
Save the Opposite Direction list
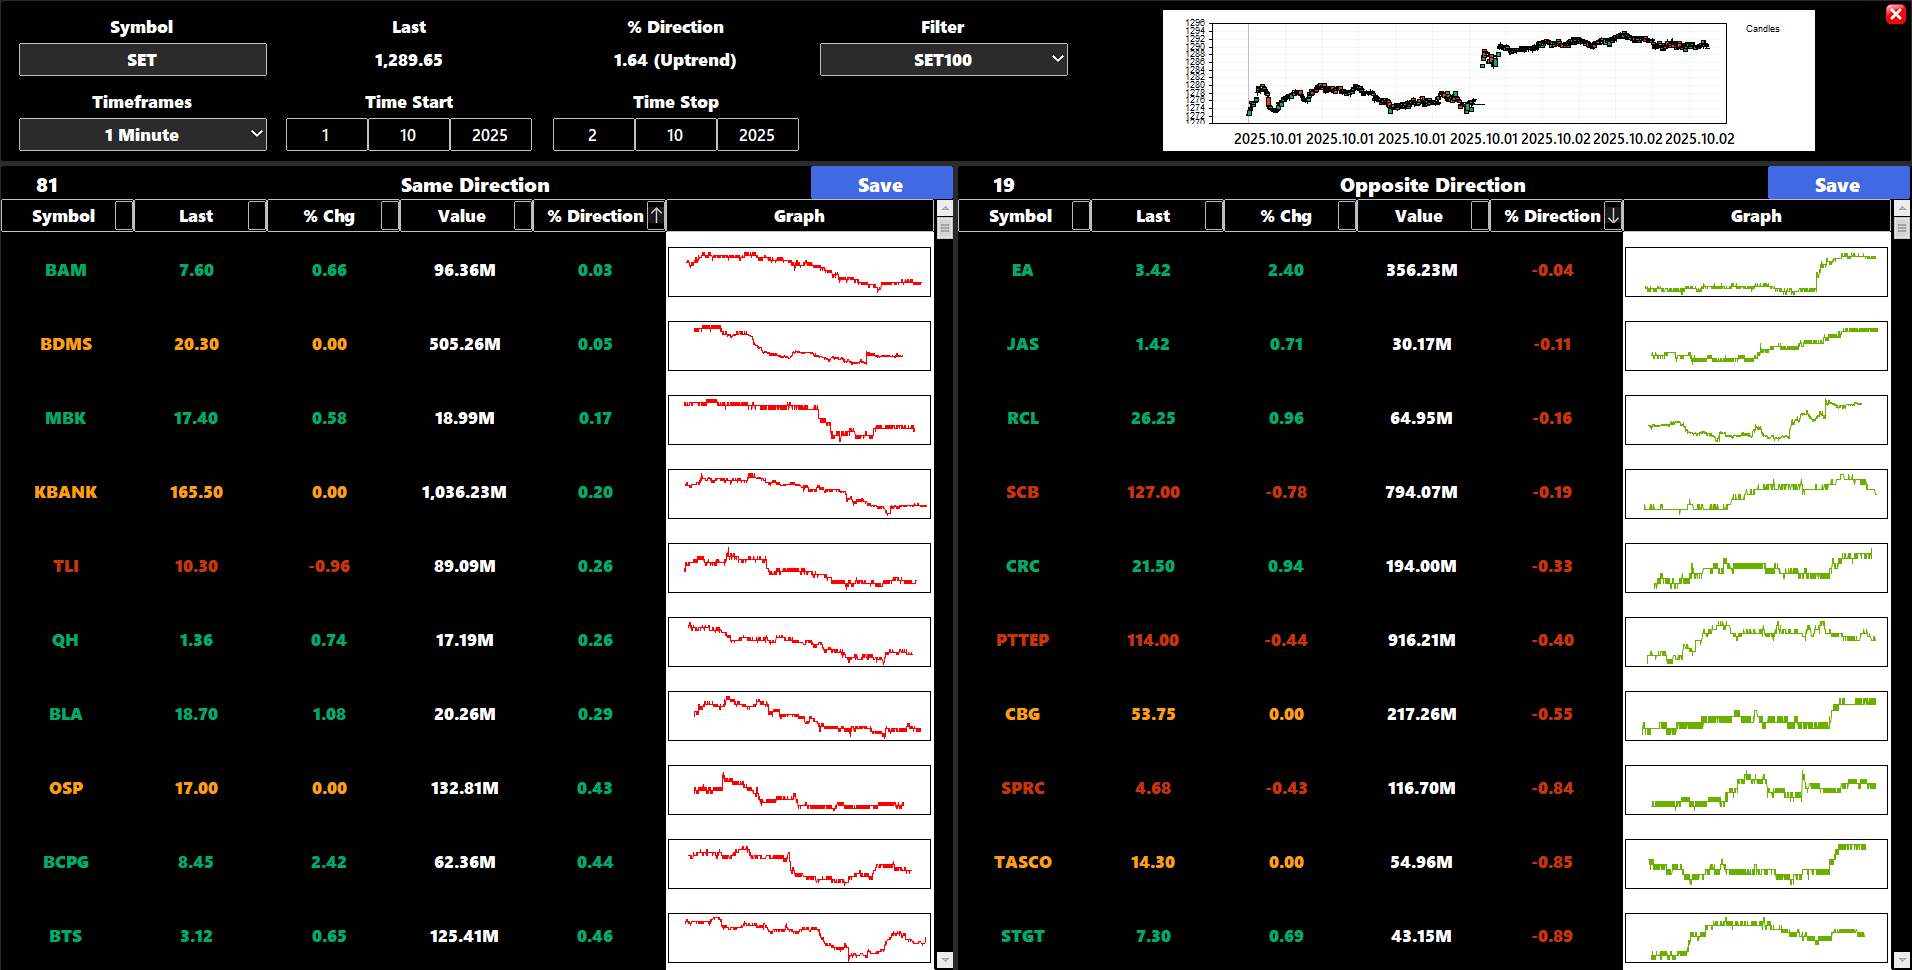pyautogui.click(x=1837, y=185)
